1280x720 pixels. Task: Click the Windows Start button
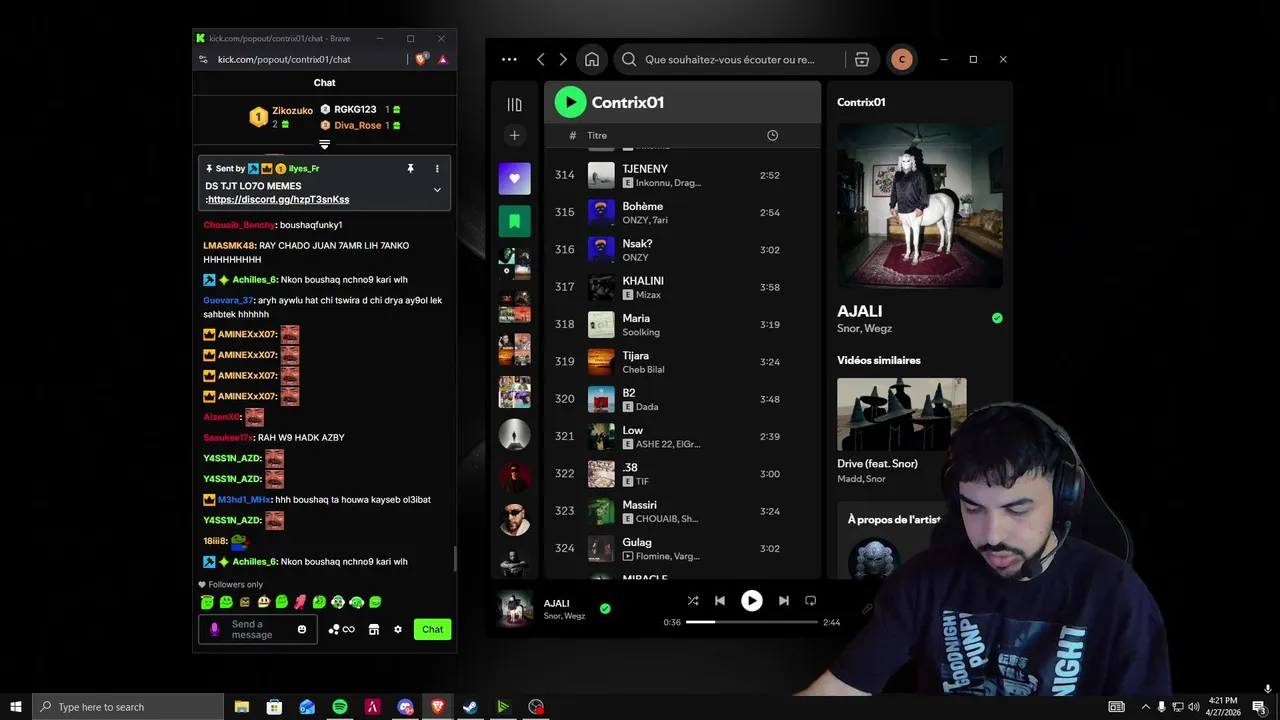tap(16, 707)
